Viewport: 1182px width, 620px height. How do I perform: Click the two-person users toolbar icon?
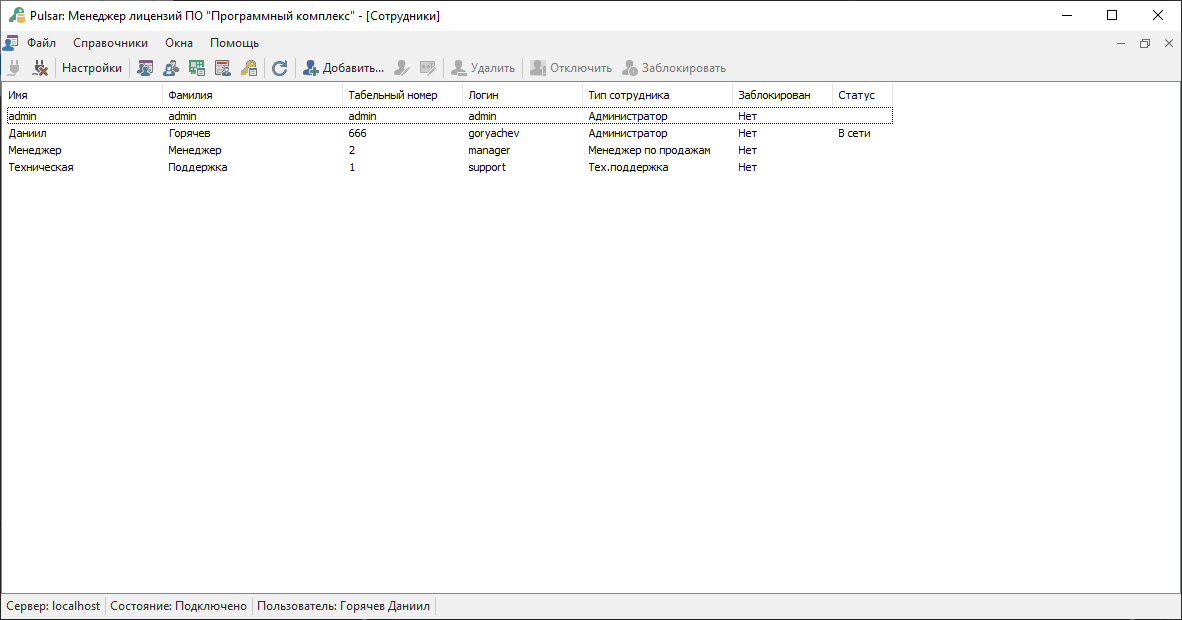pyautogui.click(x=171, y=68)
